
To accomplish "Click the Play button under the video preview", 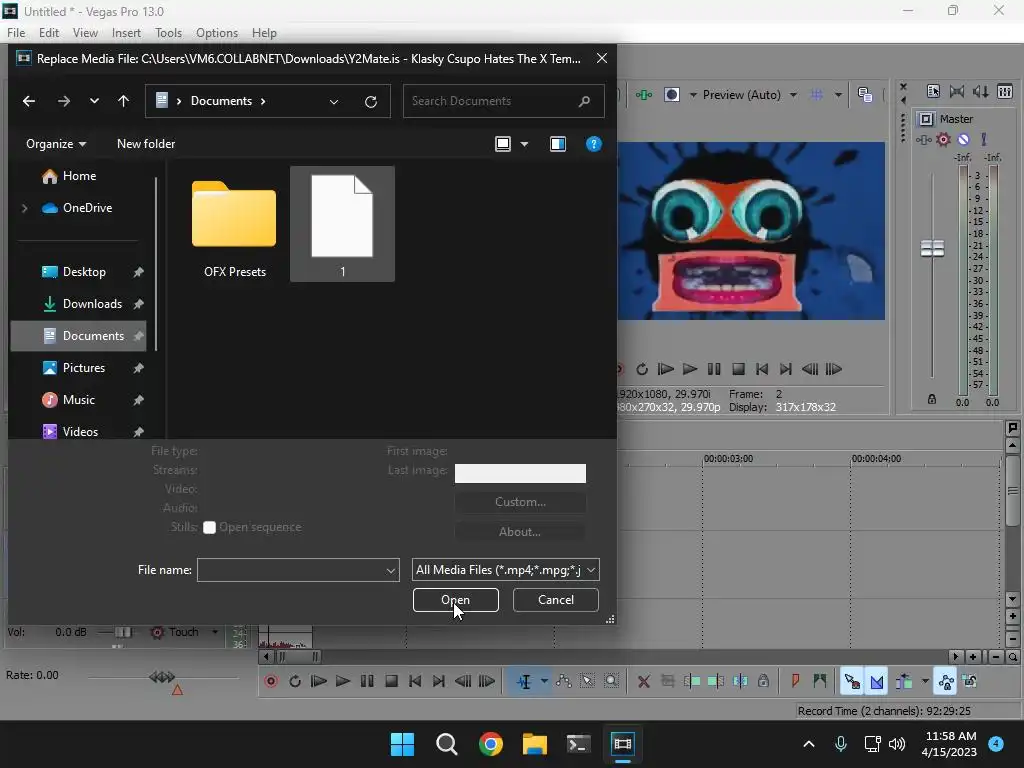I will (x=690, y=369).
